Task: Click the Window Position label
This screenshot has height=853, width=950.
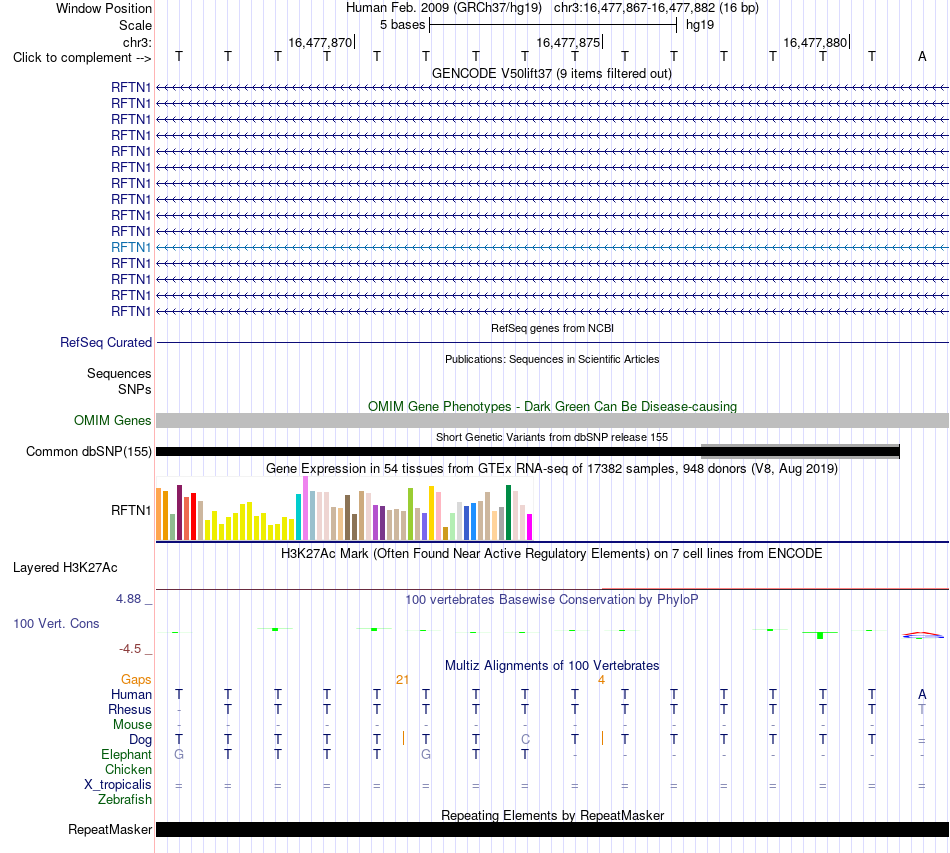Action: (104, 8)
